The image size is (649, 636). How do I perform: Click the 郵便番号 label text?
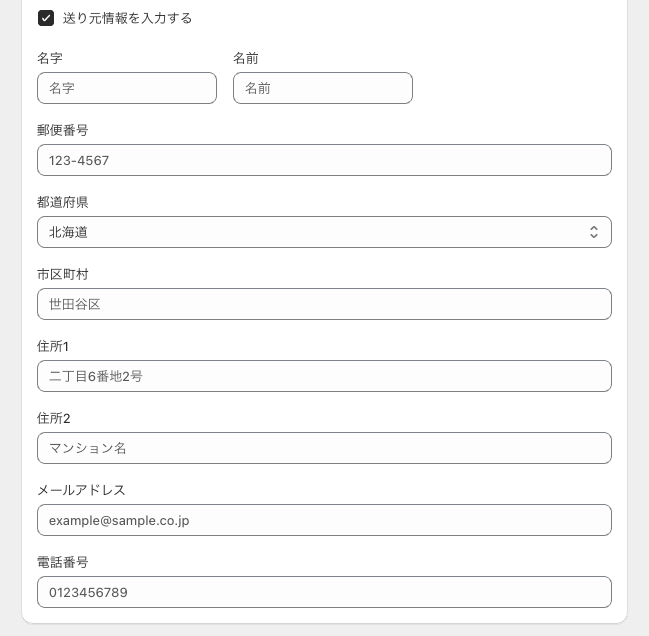(x=63, y=130)
